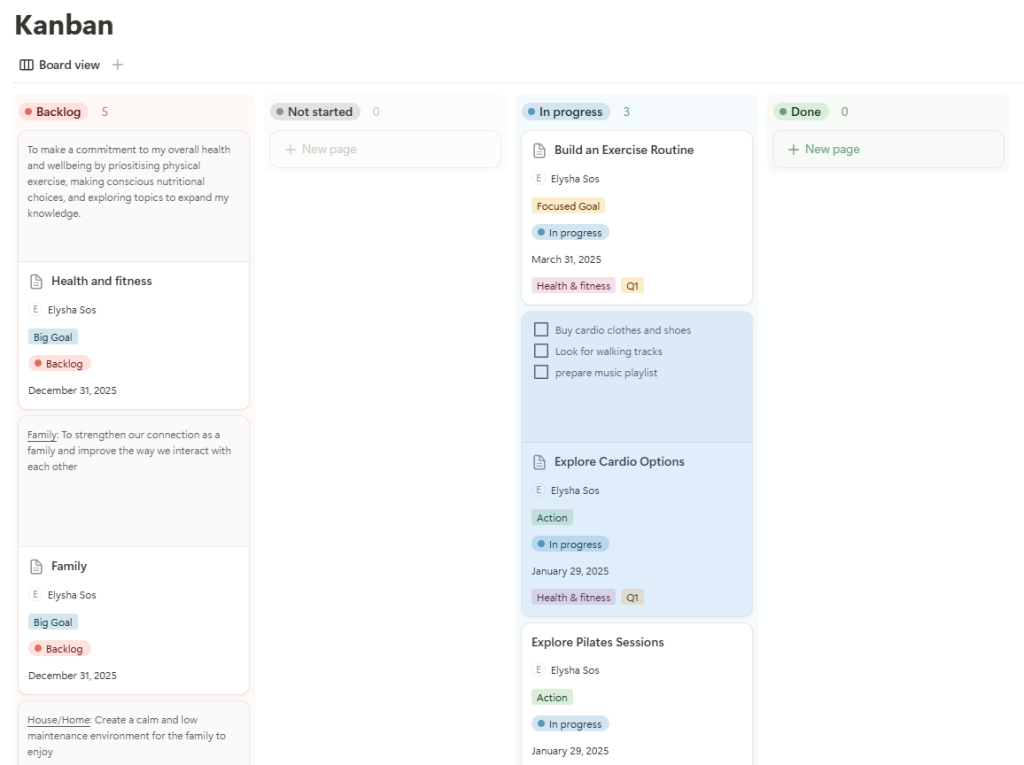
Task: Click the board view icon beside Board view
Action: pyautogui.click(x=25, y=64)
